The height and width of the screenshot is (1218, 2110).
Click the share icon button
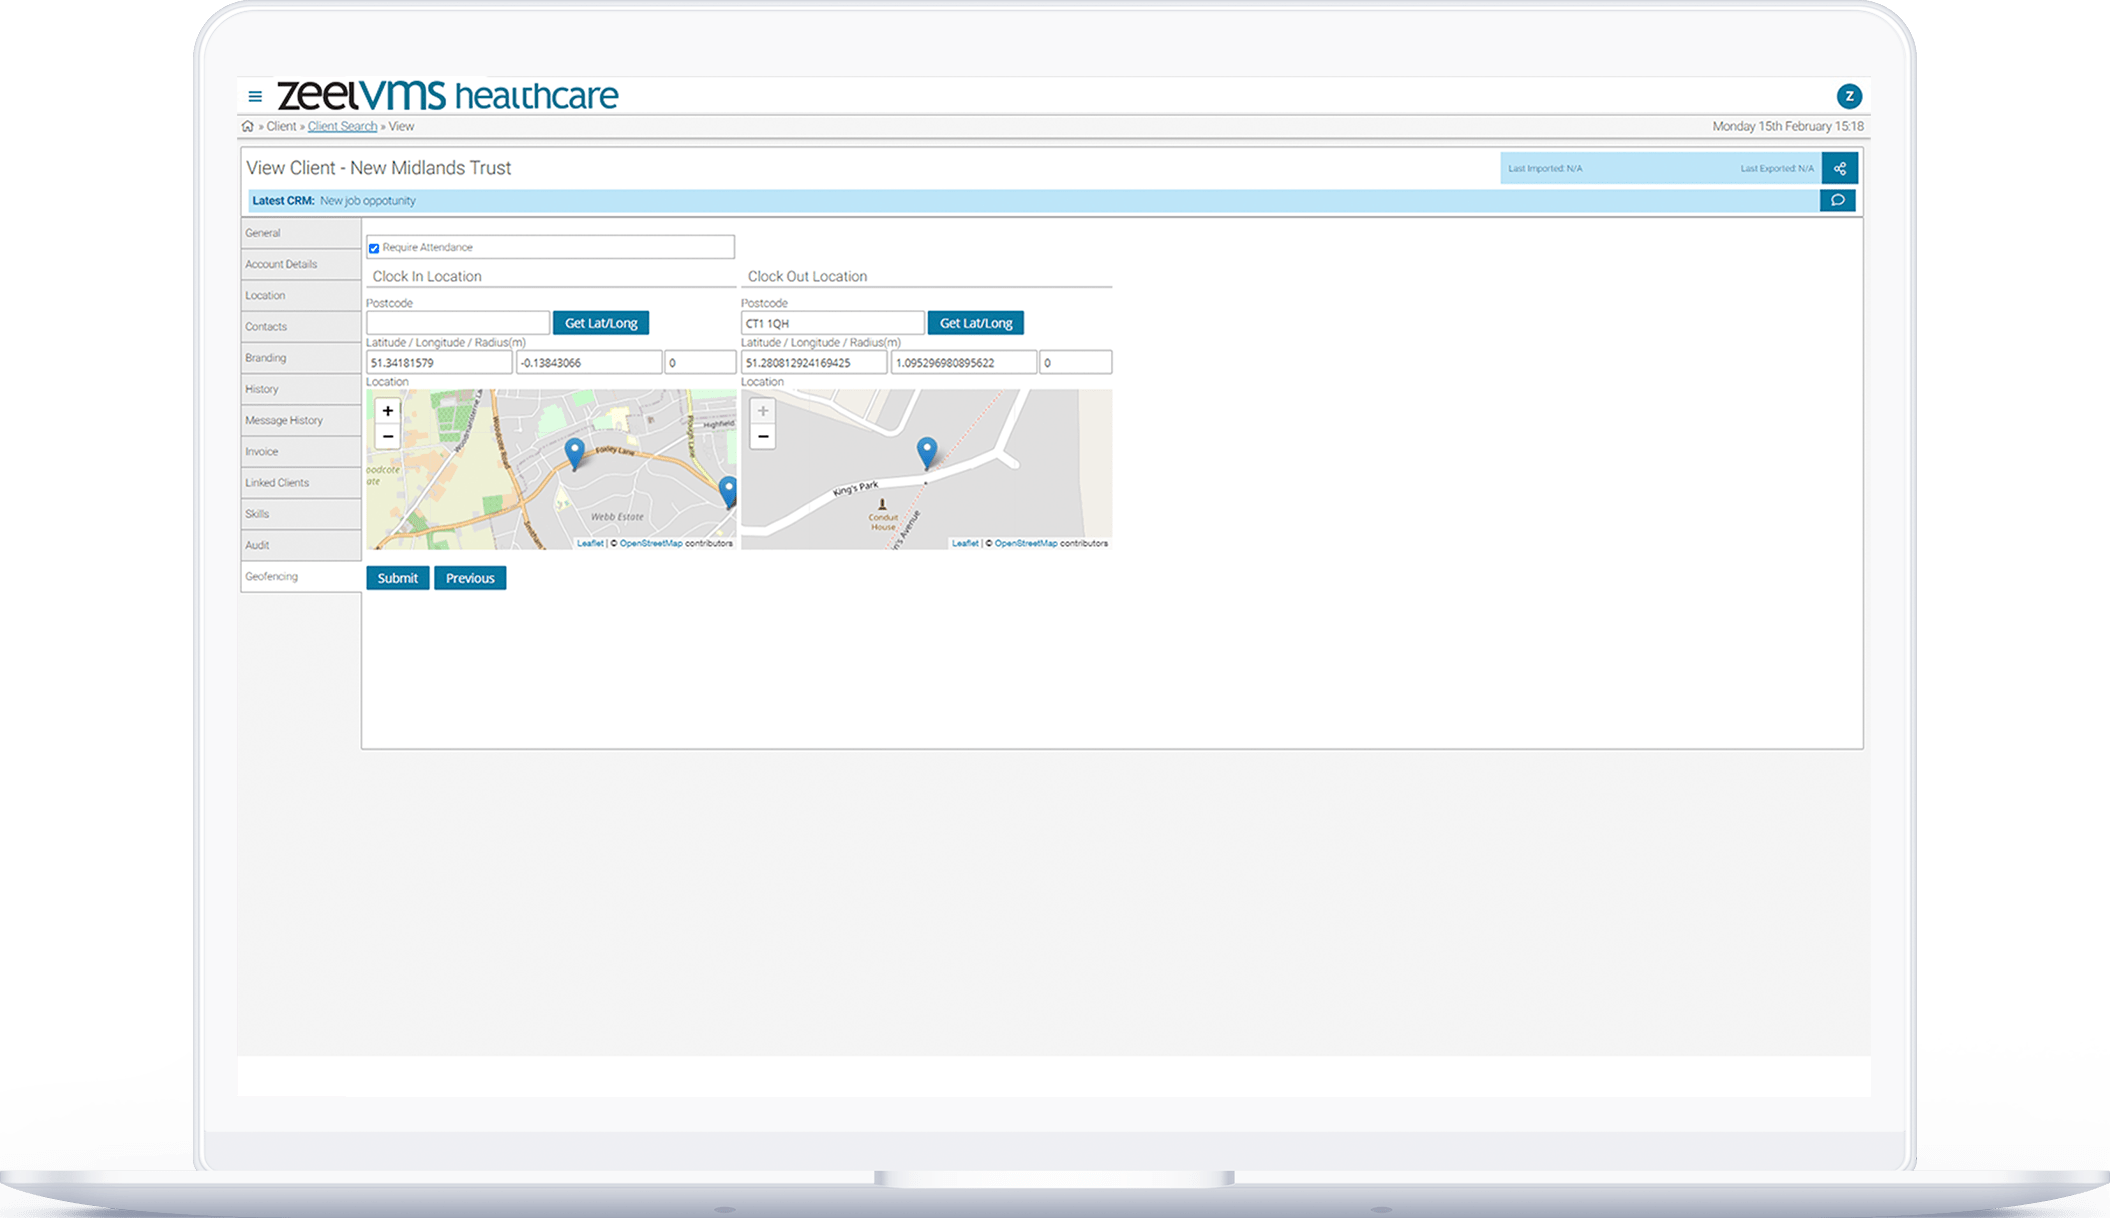pos(1839,168)
